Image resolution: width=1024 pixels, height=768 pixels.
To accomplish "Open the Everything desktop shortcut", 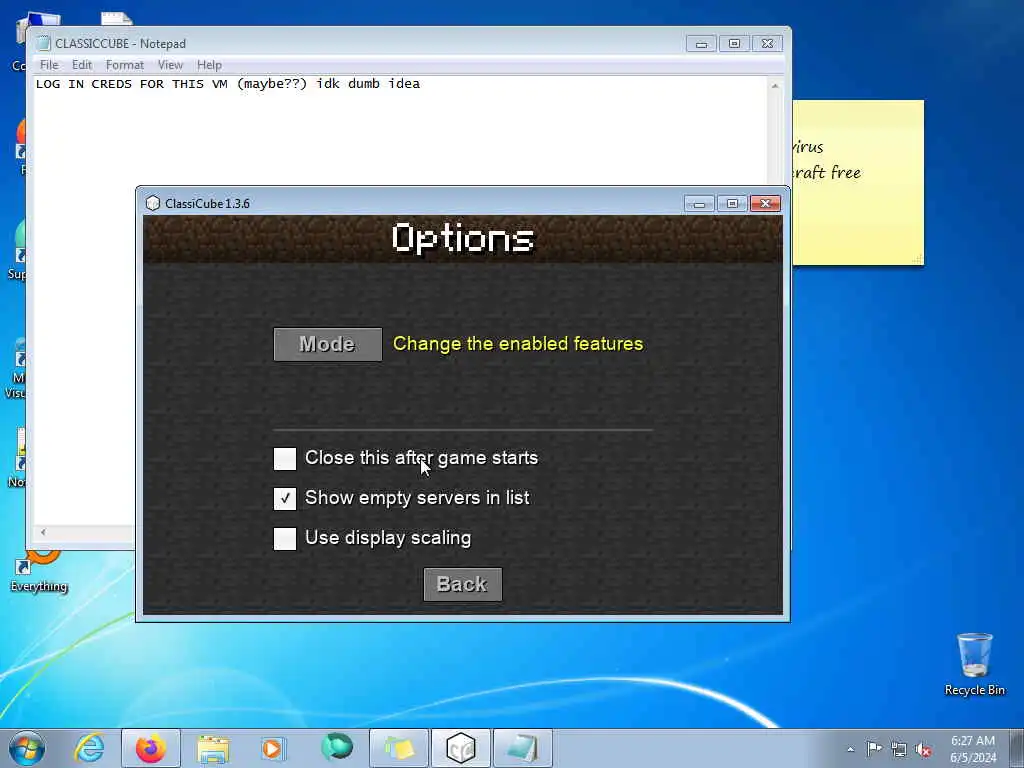I will coord(39,571).
